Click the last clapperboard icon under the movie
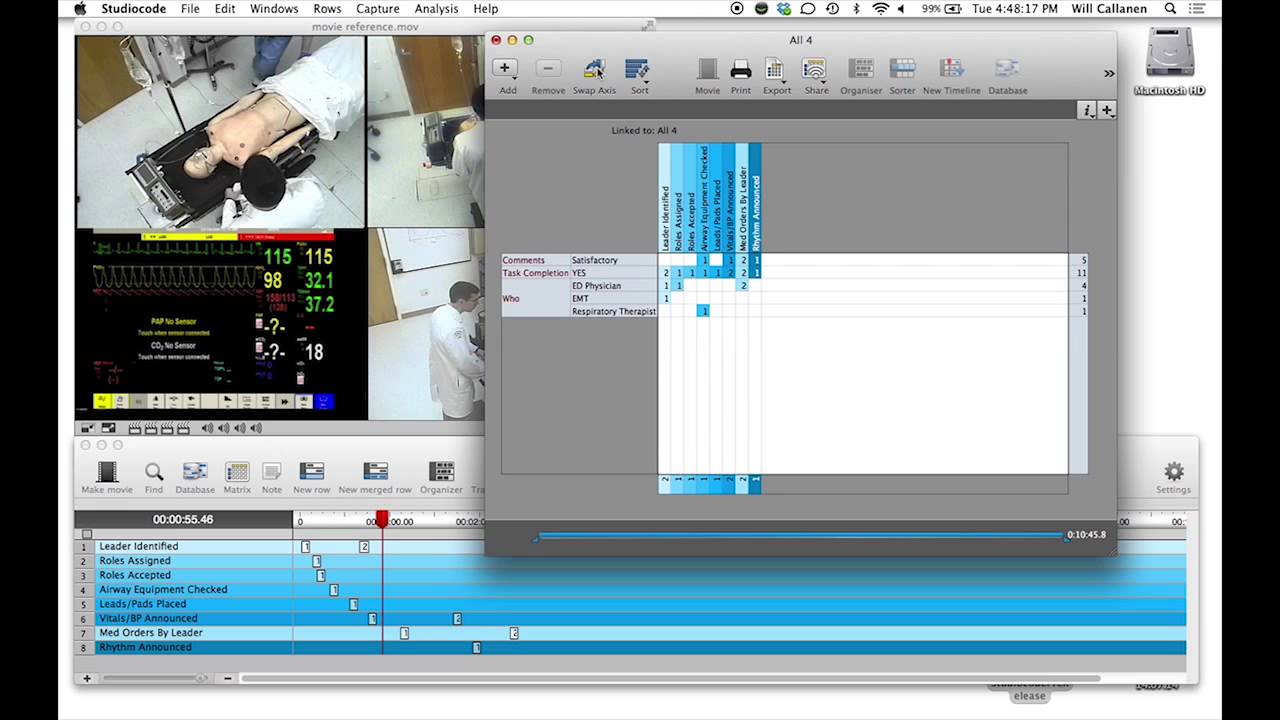1280x720 pixels. pyautogui.click(x=183, y=428)
